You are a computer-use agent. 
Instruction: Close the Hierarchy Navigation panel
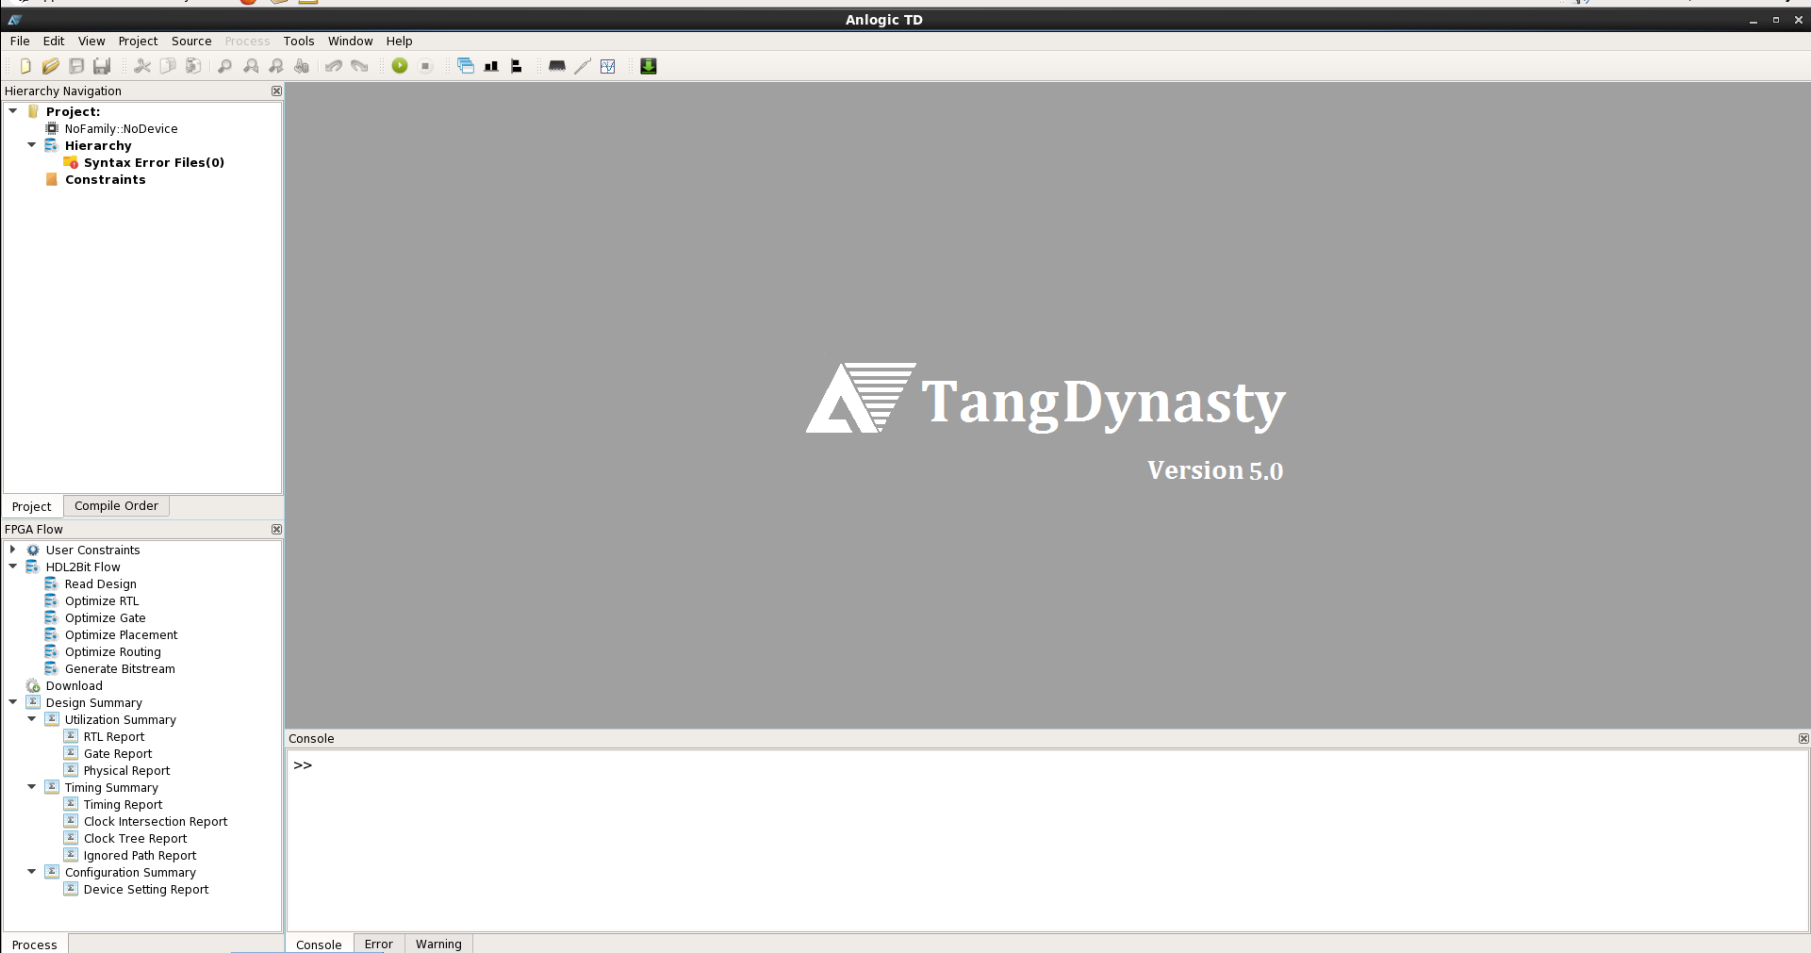point(277,91)
